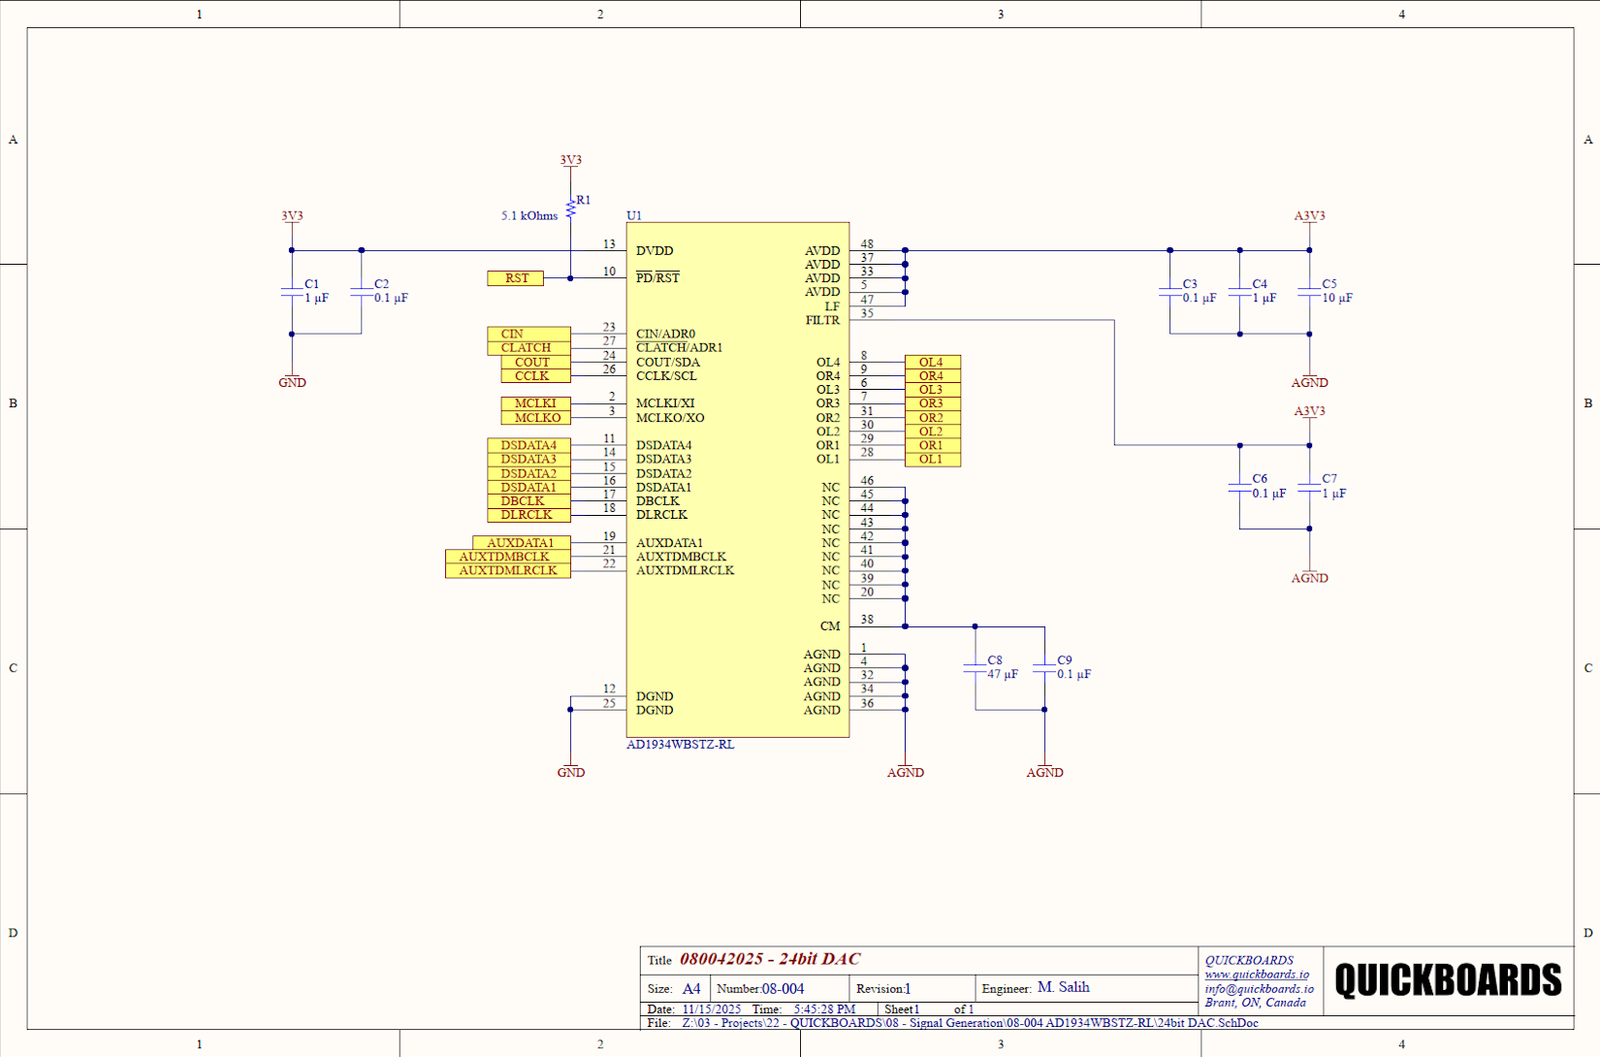
Task: Select the R1 resistor symbol
Action: [x=570, y=210]
